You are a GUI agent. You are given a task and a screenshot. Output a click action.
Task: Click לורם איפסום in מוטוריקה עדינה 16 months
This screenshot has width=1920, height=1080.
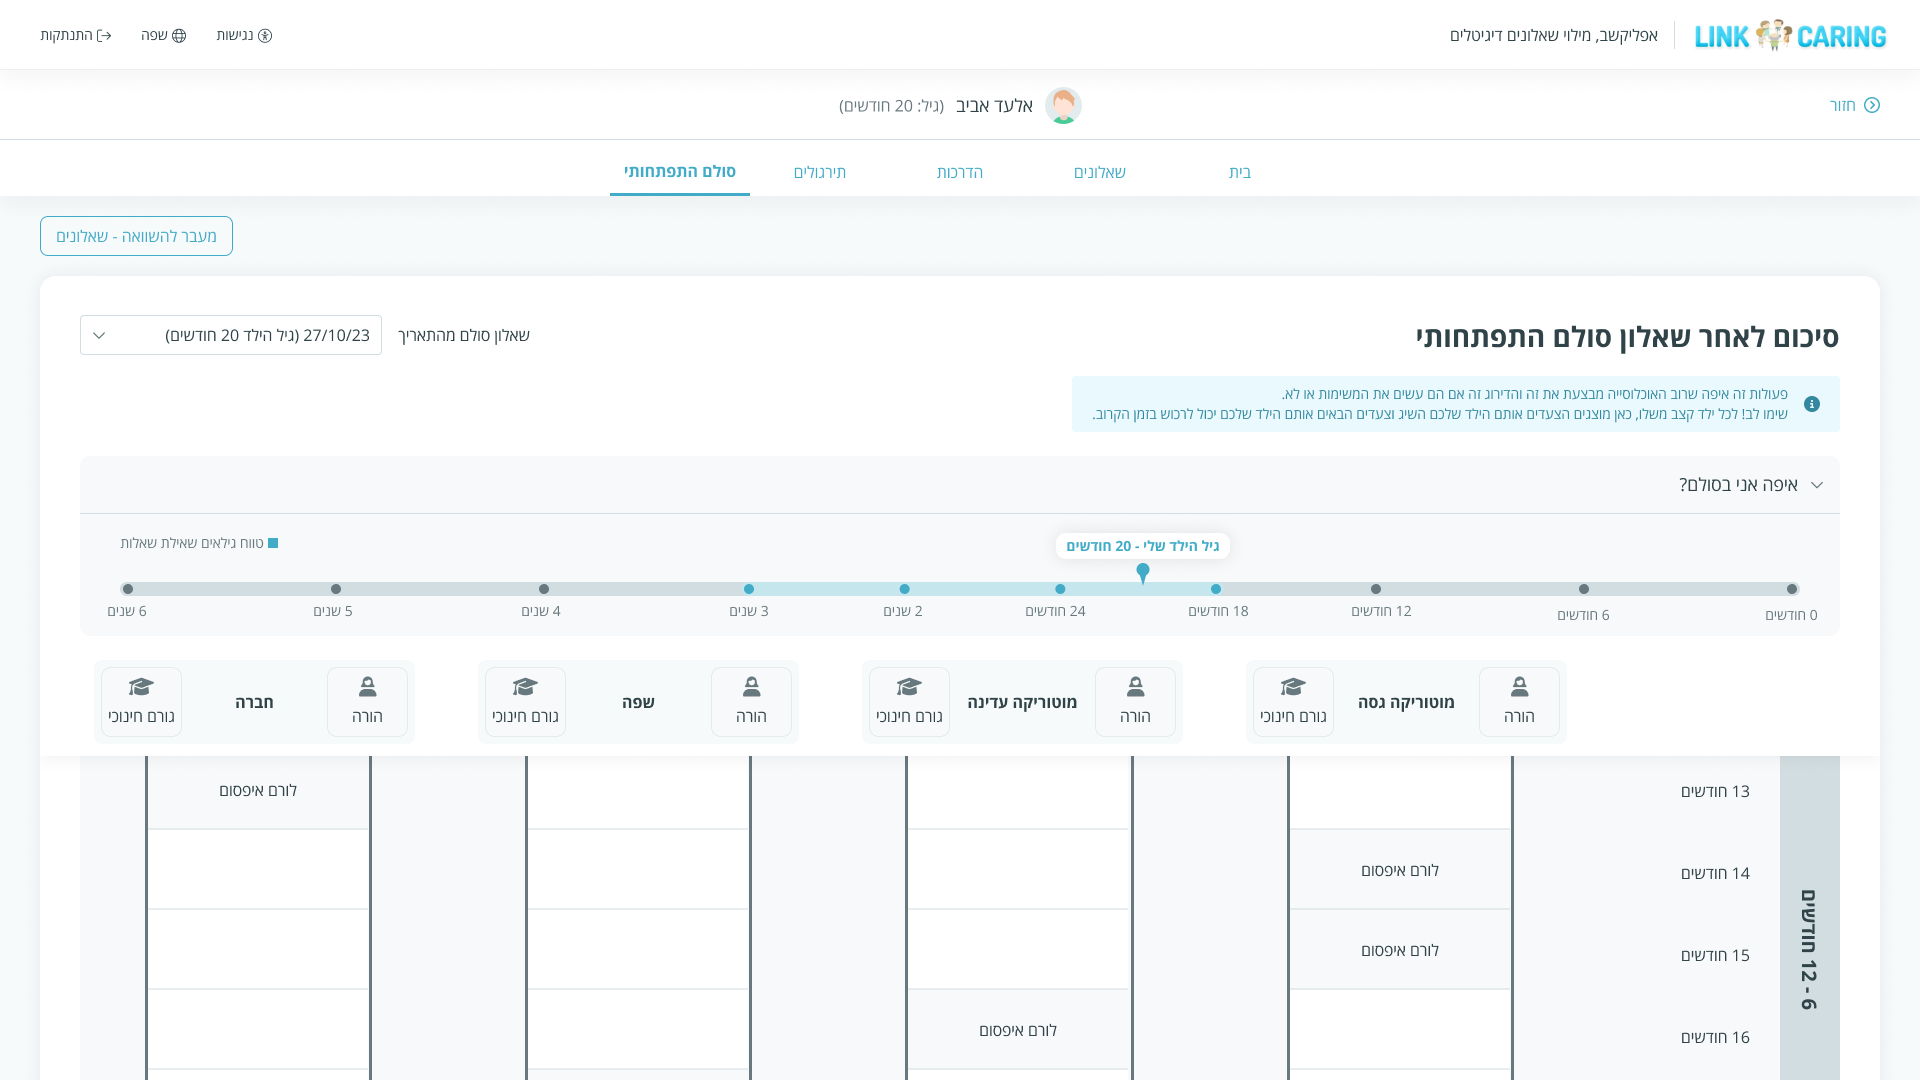(x=1018, y=1031)
